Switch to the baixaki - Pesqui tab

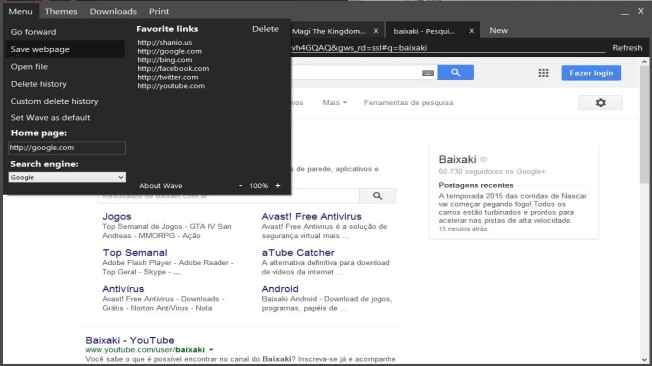click(424, 31)
